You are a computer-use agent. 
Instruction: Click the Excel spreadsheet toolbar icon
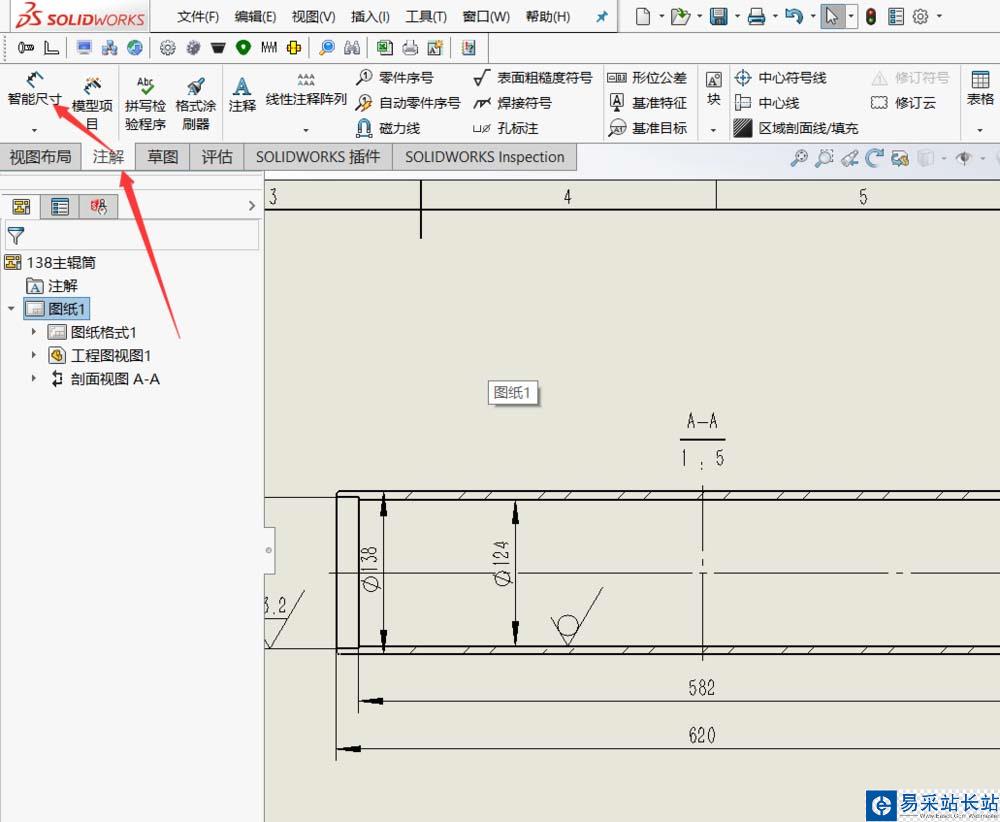(385, 47)
